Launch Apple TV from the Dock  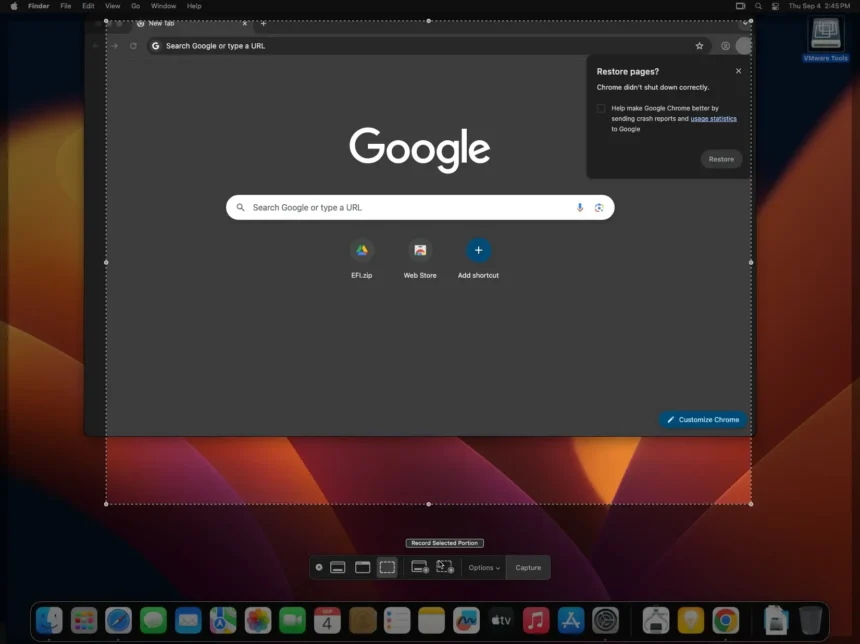tap(501, 620)
